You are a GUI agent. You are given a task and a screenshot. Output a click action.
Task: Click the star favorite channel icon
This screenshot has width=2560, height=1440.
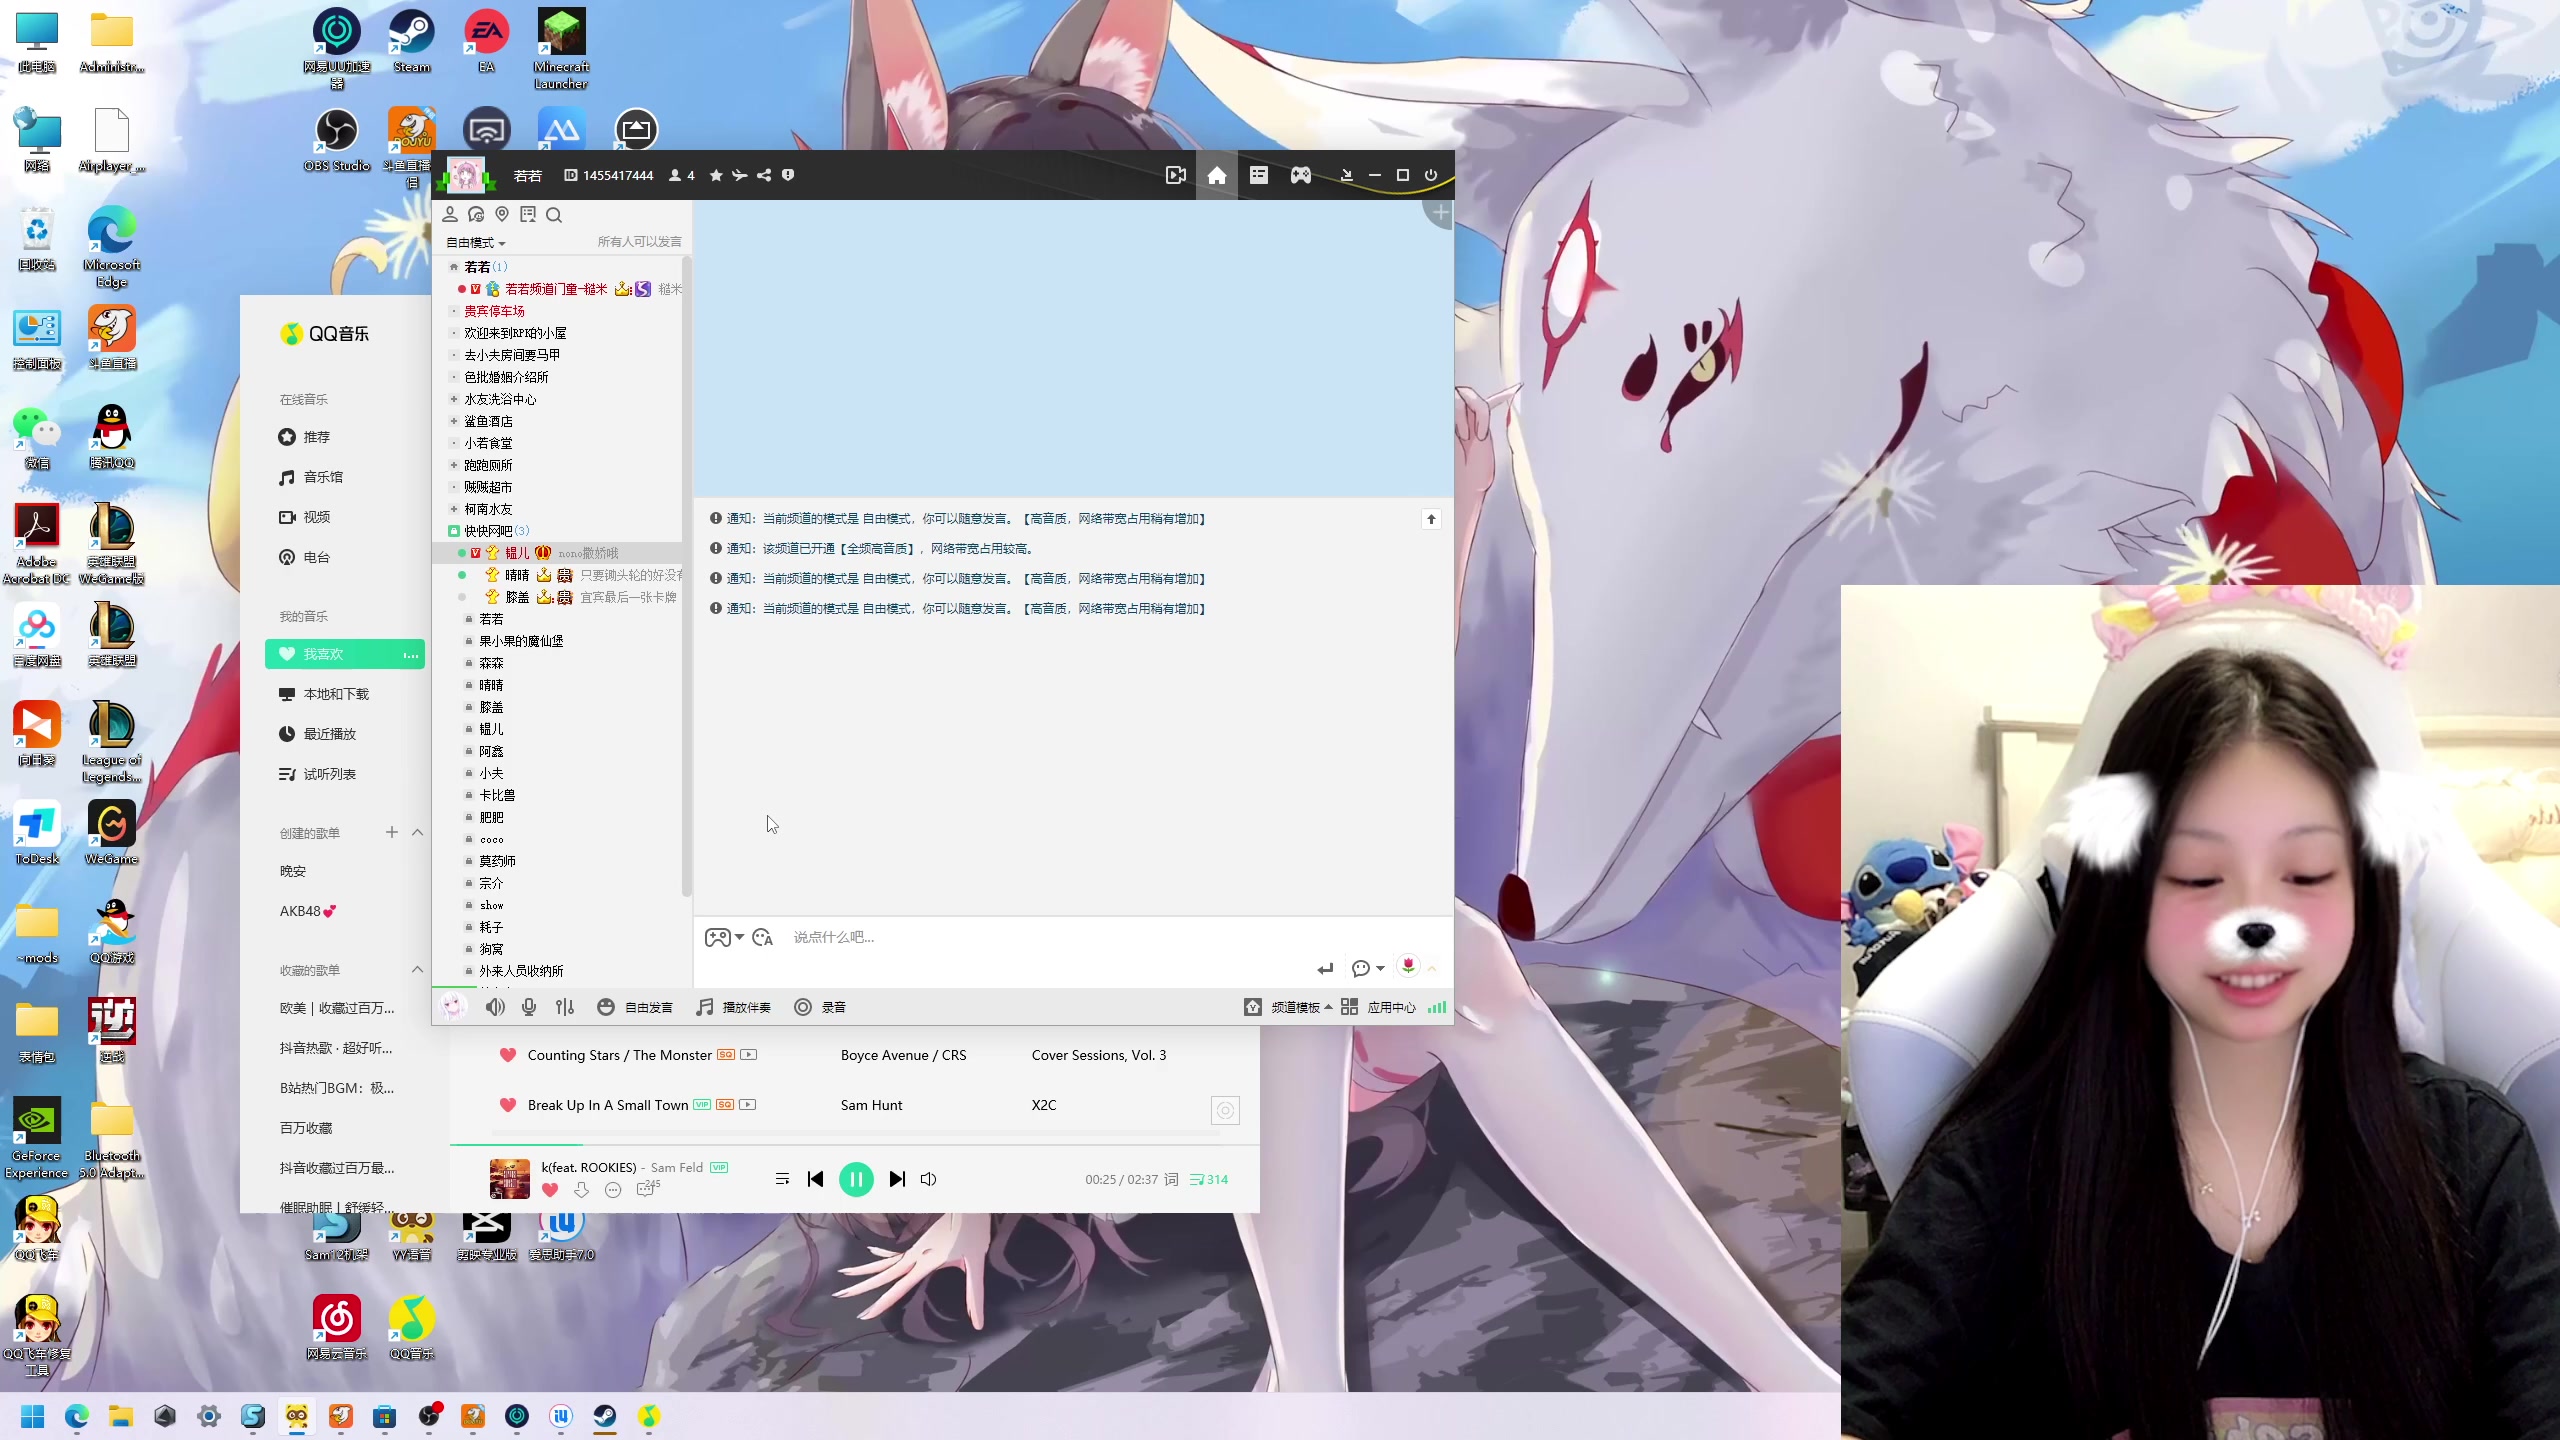pyautogui.click(x=716, y=175)
